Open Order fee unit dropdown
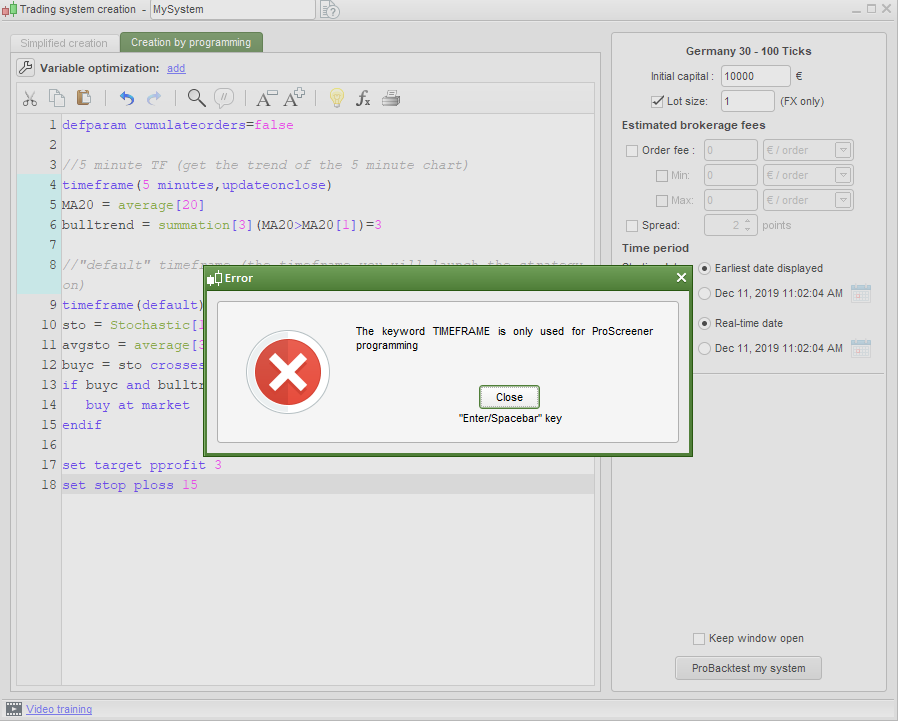 pyautogui.click(x=842, y=150)
